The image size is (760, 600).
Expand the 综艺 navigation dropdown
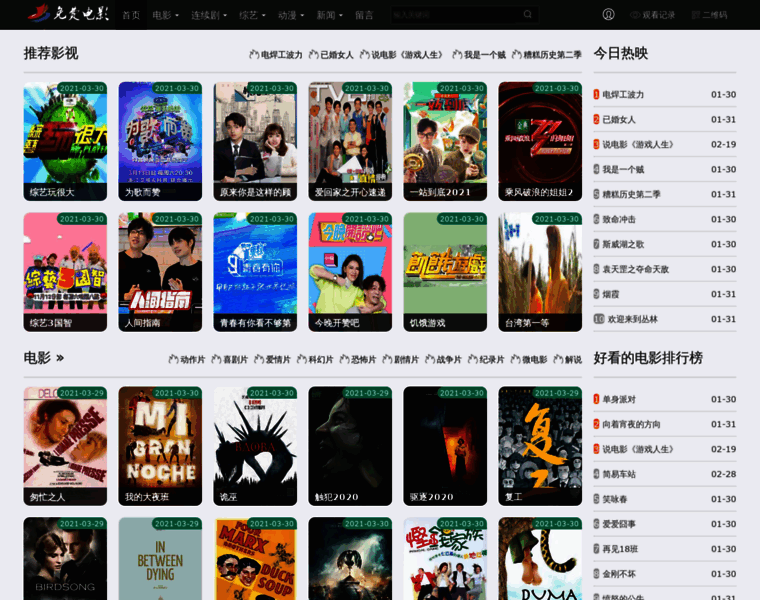pyautogui.click(x=252, y=15)
